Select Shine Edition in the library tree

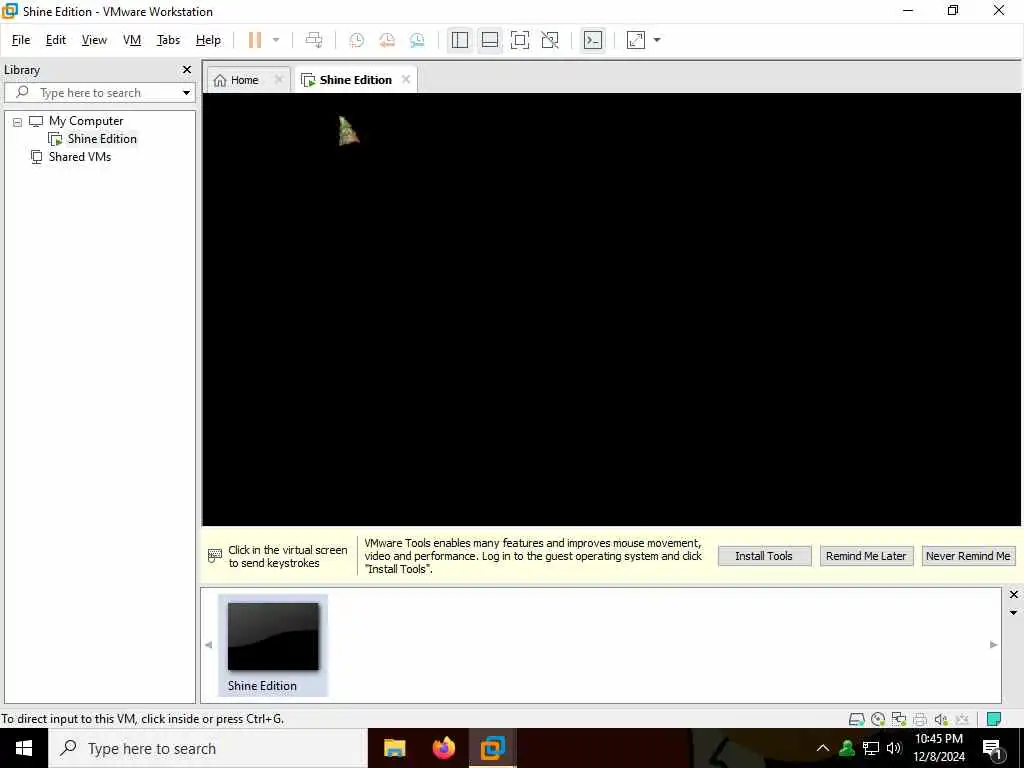click(102, 138)
